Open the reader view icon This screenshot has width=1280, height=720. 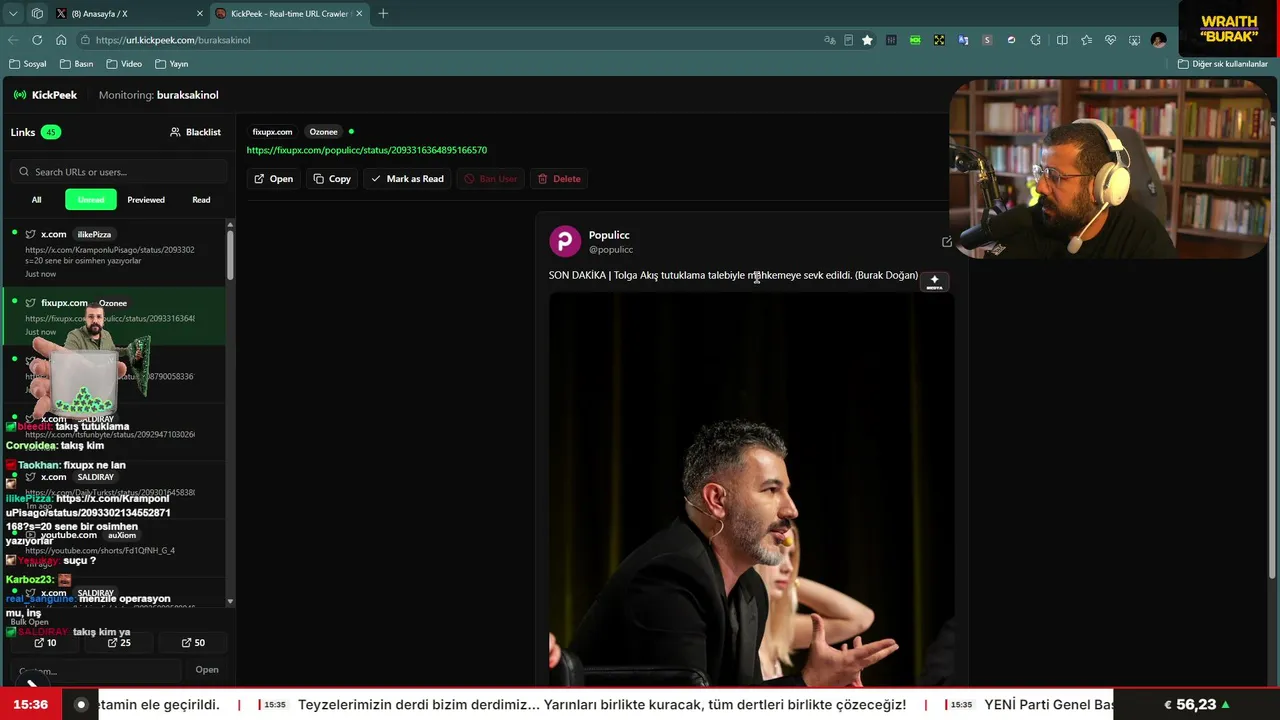pyautogui.click(x=848, y=40)
